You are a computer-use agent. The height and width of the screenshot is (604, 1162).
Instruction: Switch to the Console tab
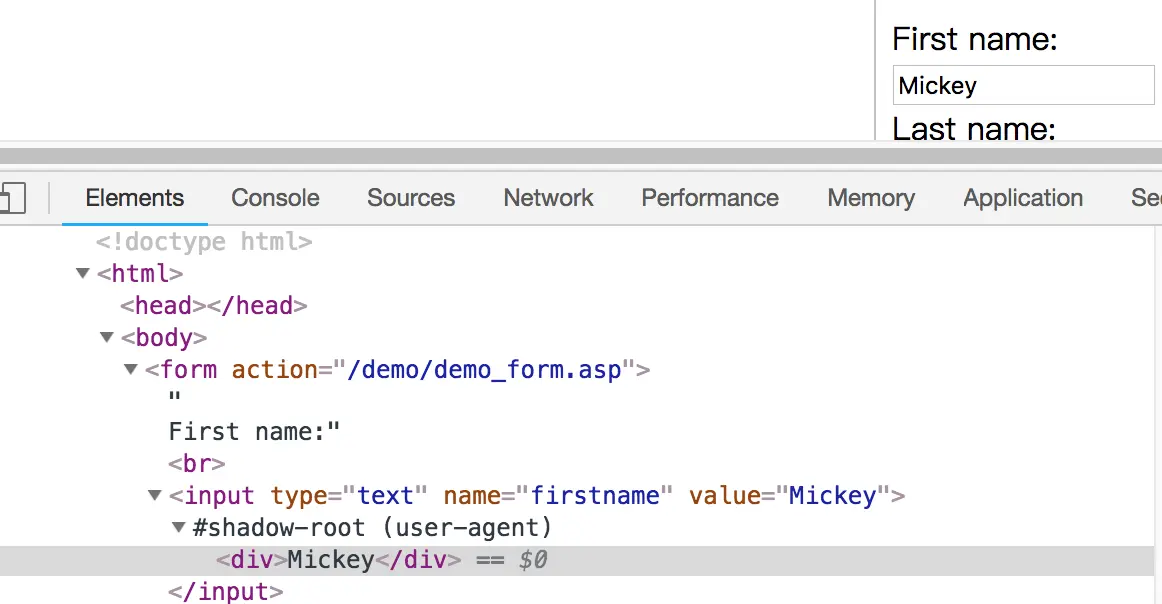(275, 198)
